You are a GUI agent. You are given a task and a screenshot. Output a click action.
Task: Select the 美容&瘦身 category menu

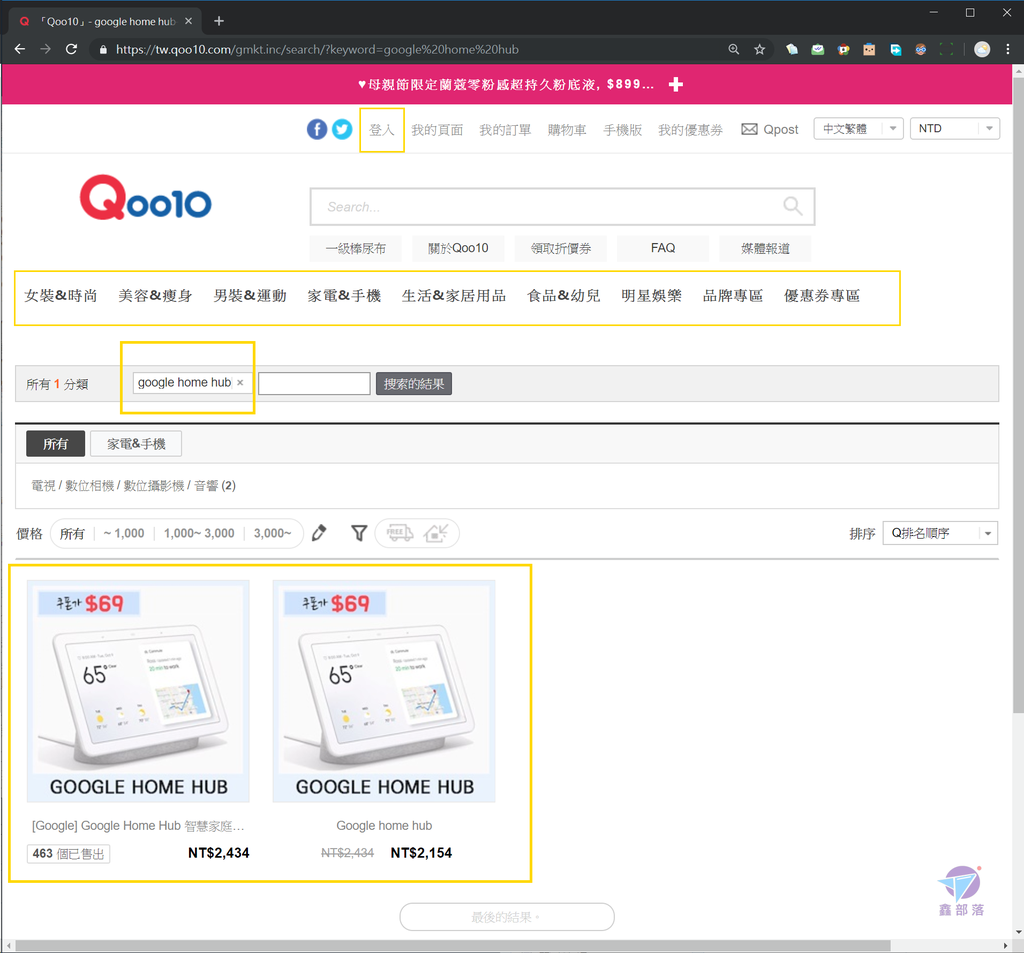[x=155, y=296]
